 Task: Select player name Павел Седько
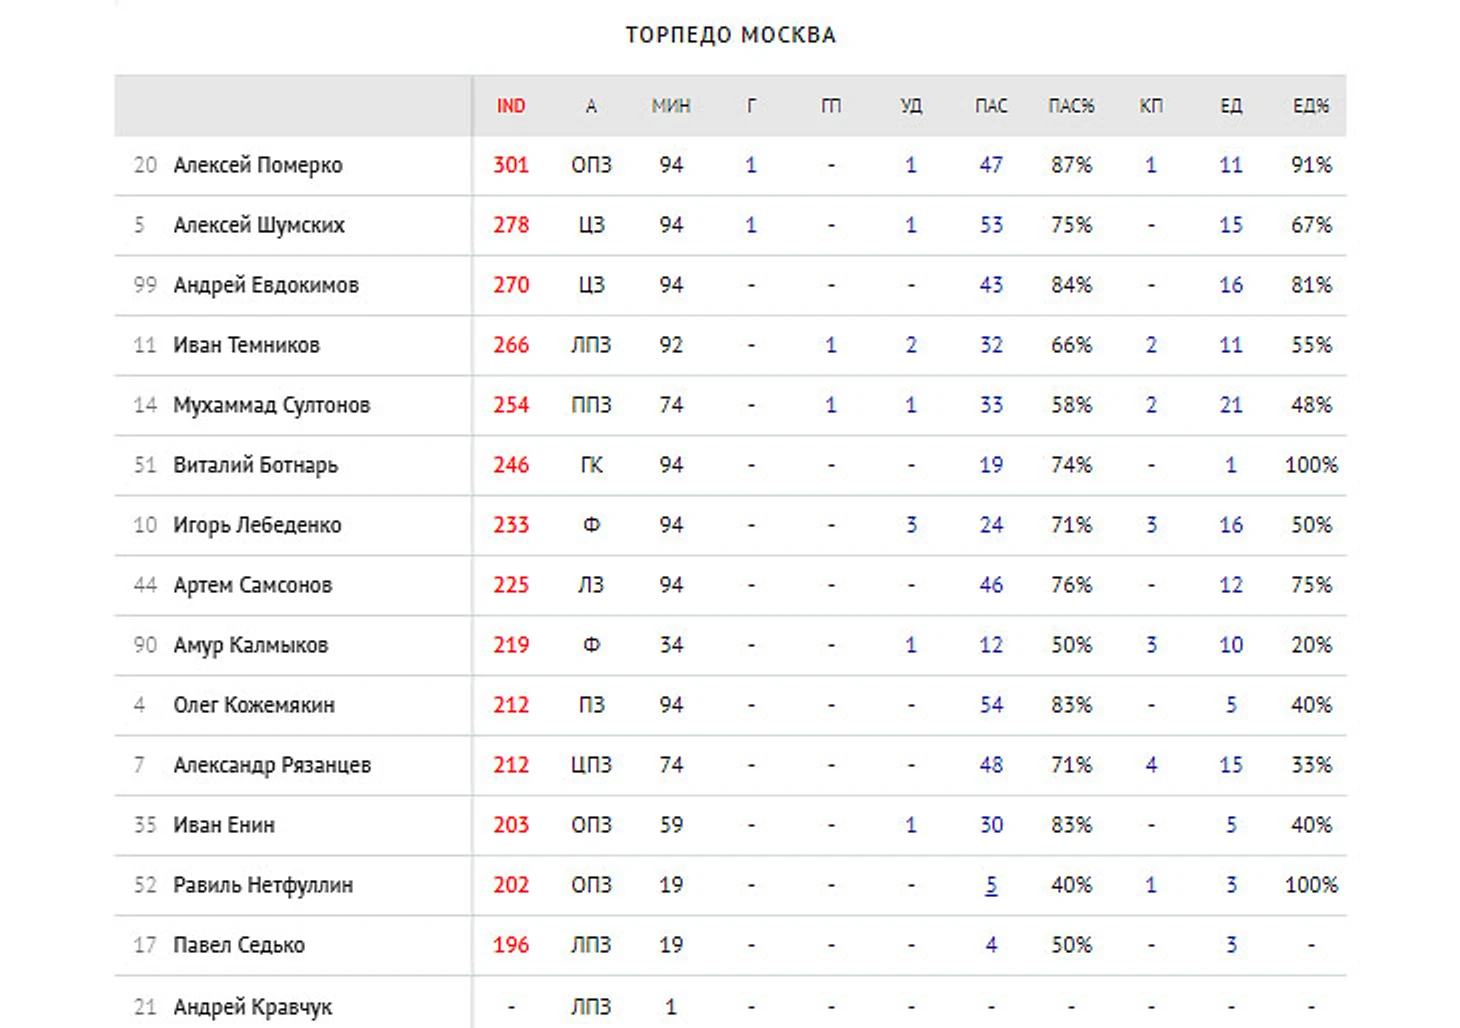[239, 945]
